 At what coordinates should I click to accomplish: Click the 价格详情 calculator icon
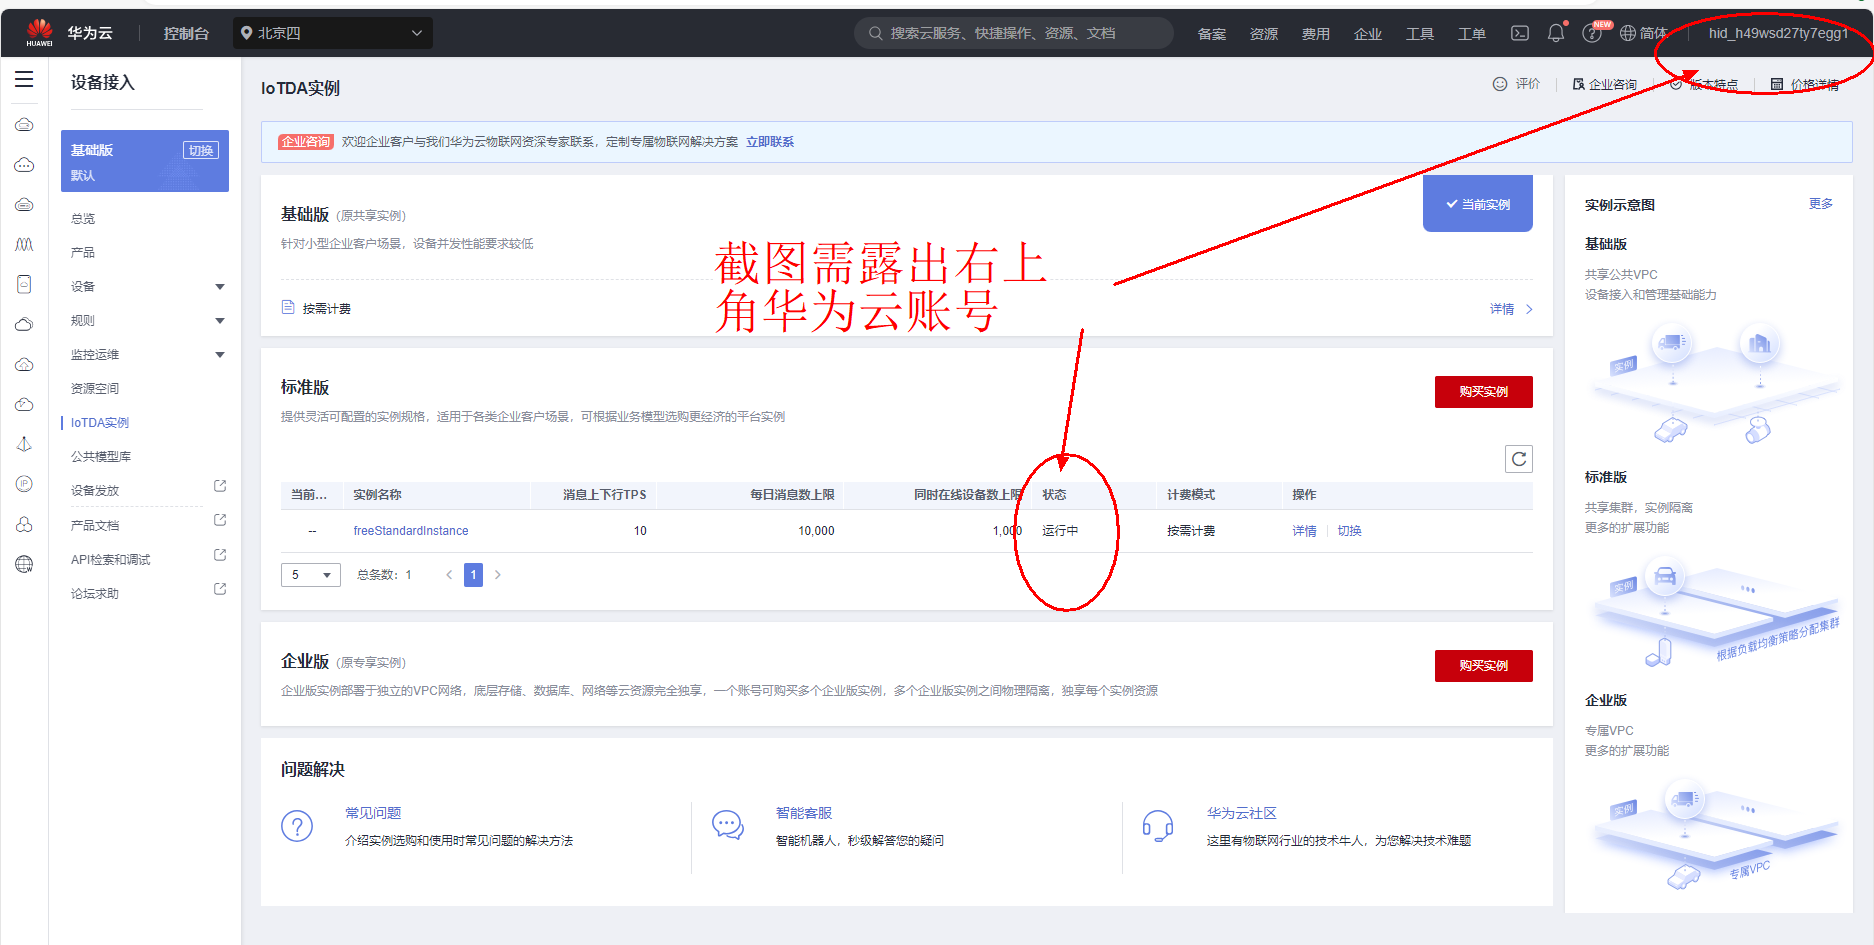pyautogui.click(x=1777, y=84)
